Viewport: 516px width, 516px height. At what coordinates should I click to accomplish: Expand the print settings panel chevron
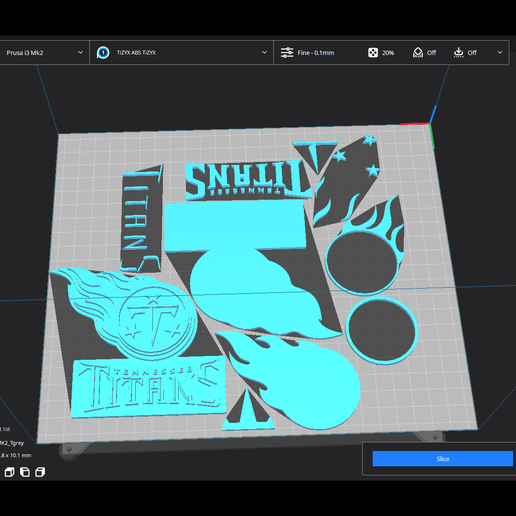pyautogui.click(x=500, y=52)
